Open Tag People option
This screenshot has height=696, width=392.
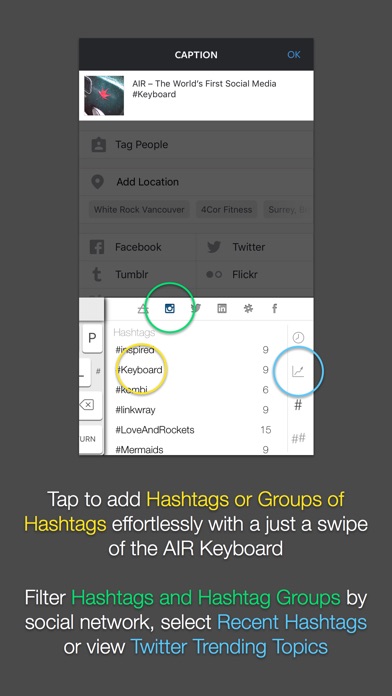point(196,145)
